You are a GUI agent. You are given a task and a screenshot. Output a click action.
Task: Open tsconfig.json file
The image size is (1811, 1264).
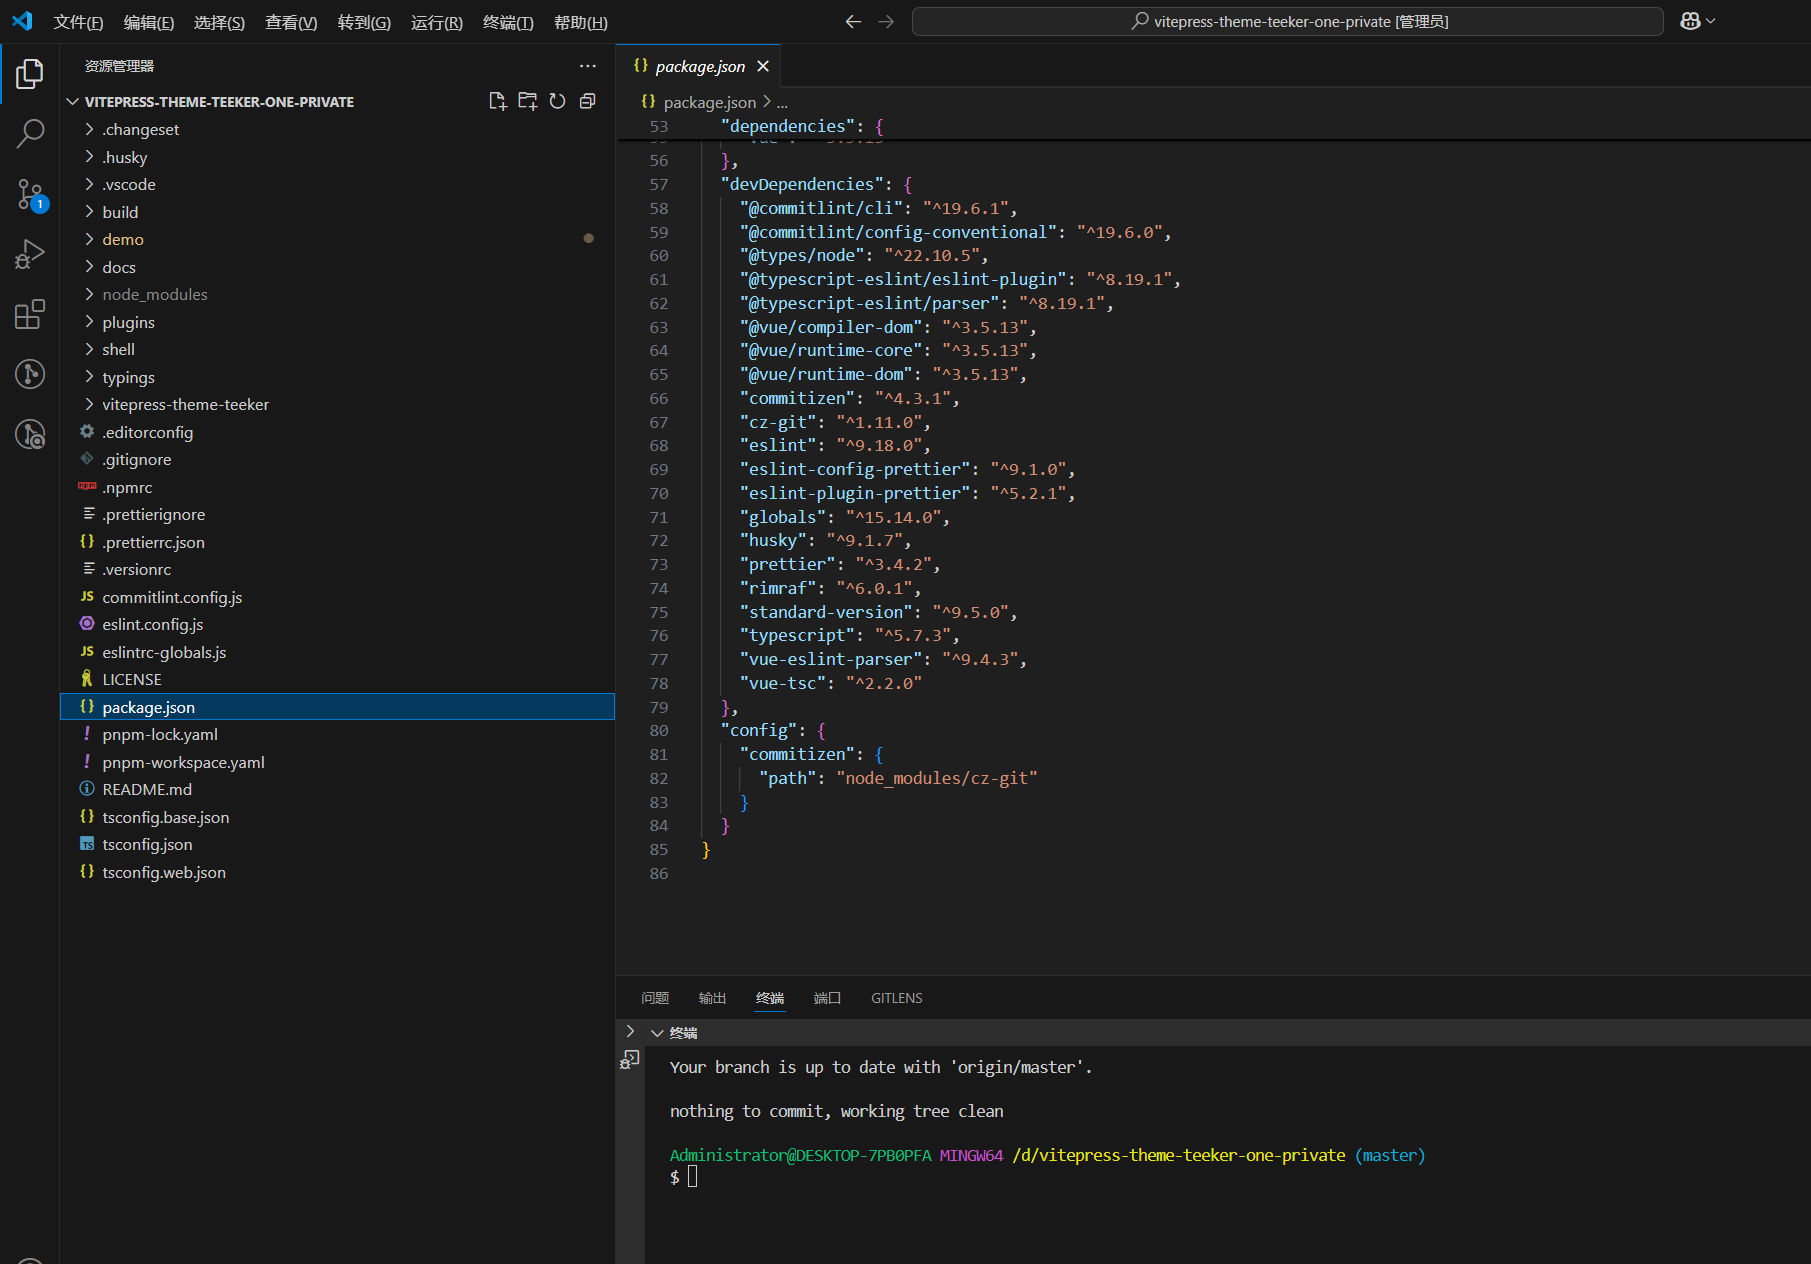(147, 844)
